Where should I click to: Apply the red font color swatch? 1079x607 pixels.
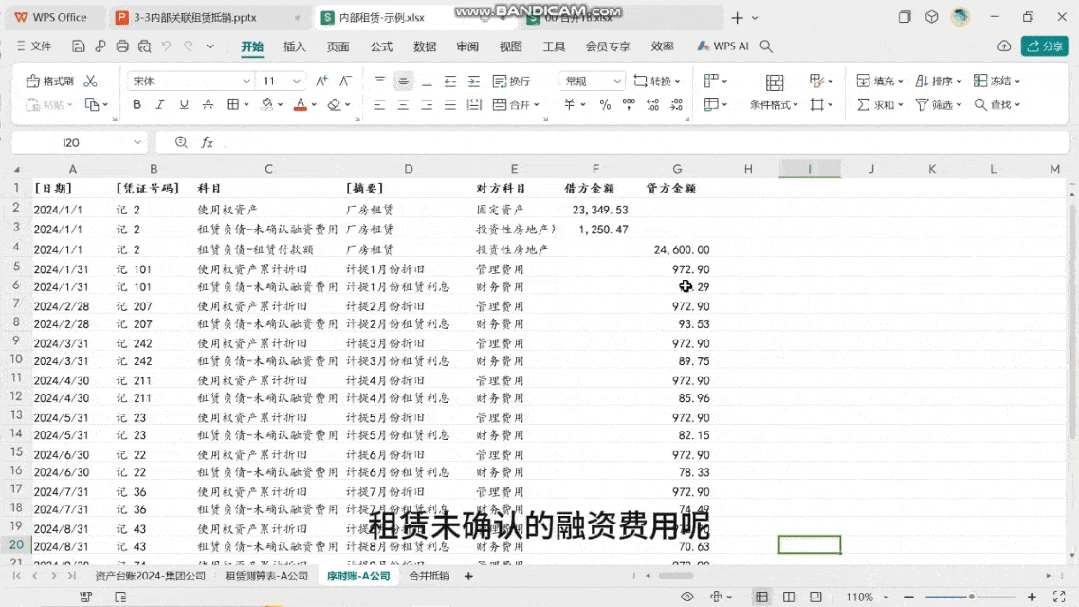tap(300, 105)
